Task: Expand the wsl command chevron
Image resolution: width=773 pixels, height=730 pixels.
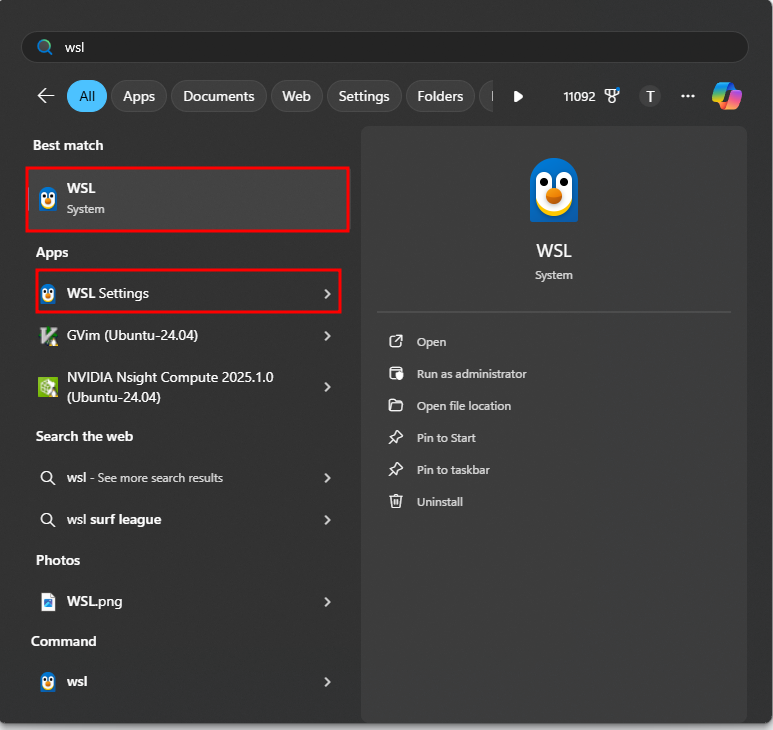Action: [327, 682]
